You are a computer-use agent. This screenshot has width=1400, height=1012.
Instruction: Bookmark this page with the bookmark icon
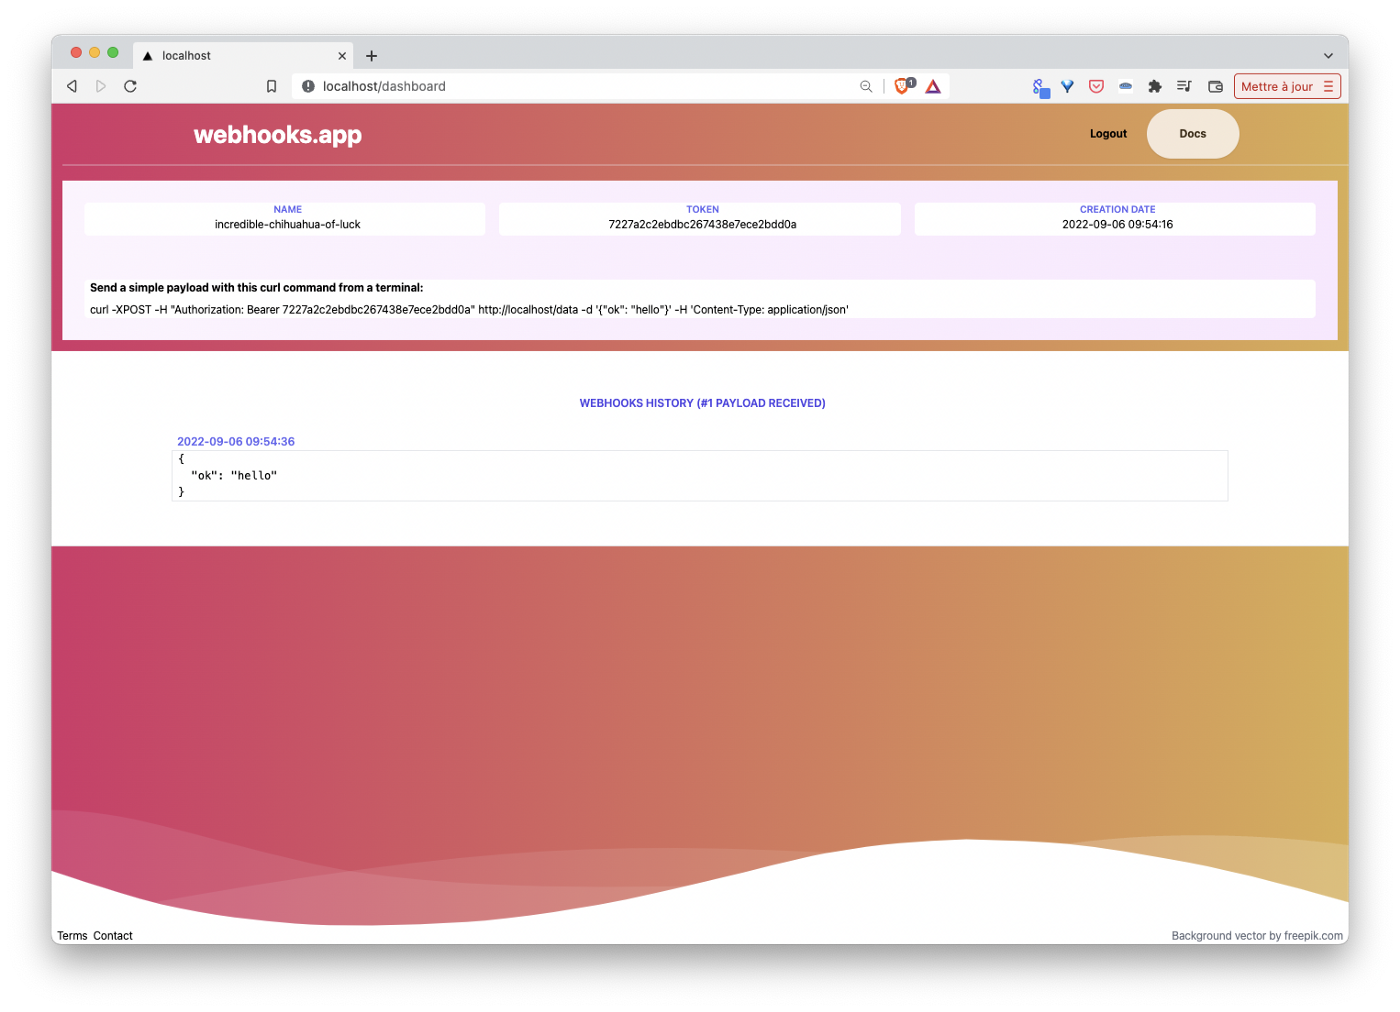pyautogui.click(x=271, y=87)
